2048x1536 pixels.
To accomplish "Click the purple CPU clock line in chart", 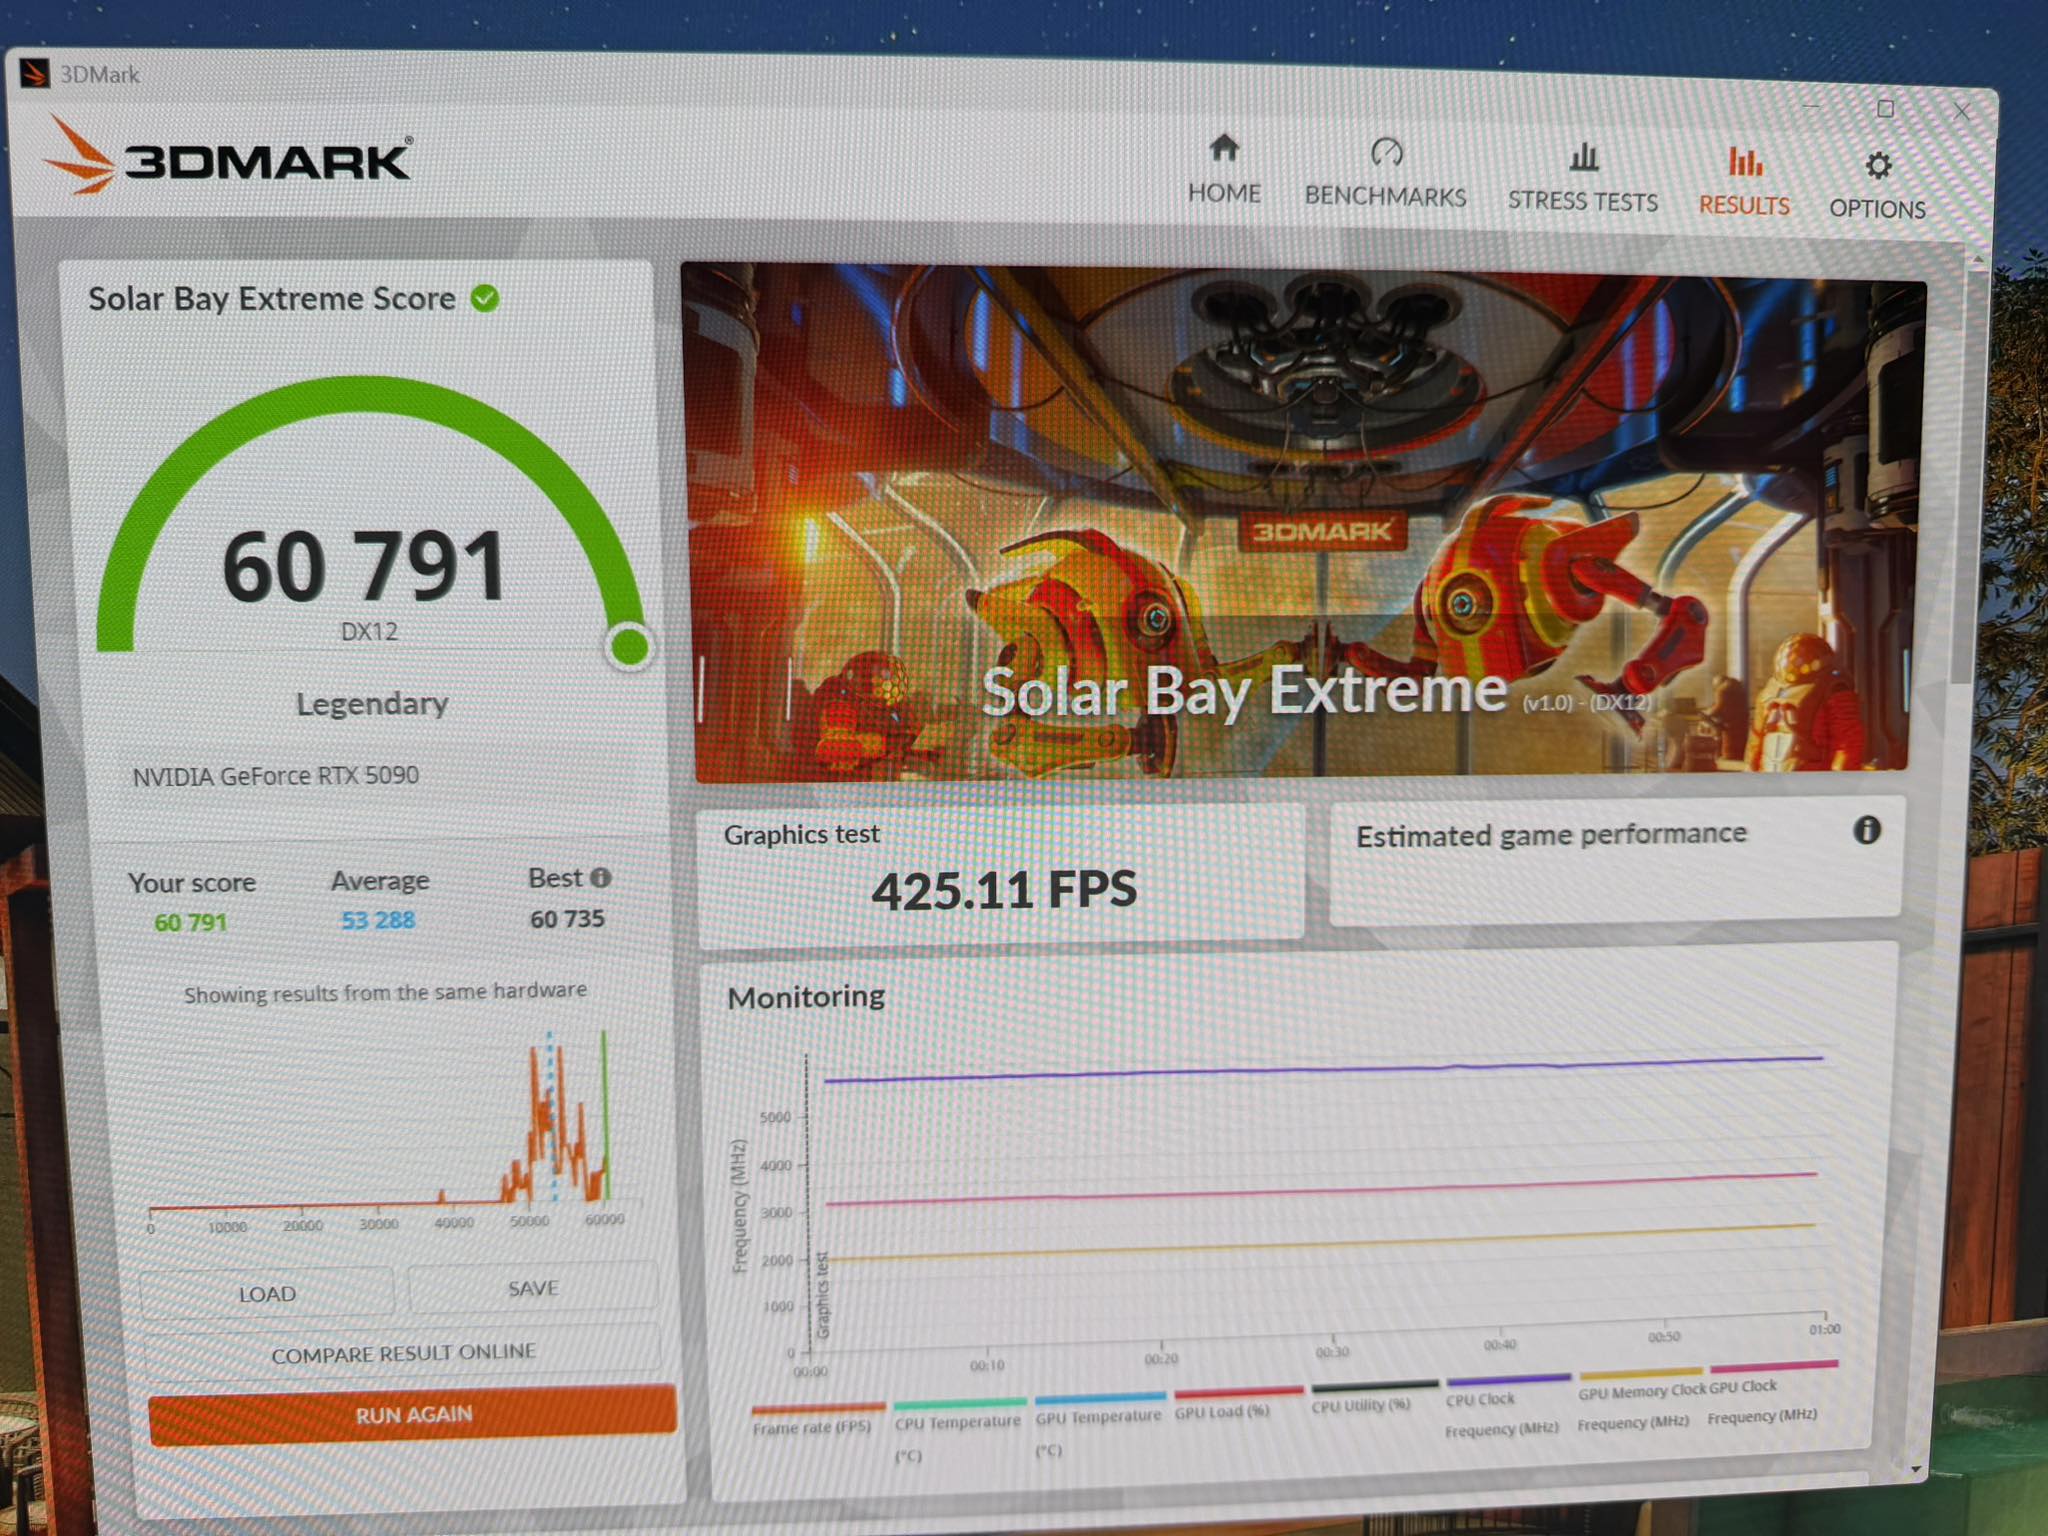I will point(1322,1069).
